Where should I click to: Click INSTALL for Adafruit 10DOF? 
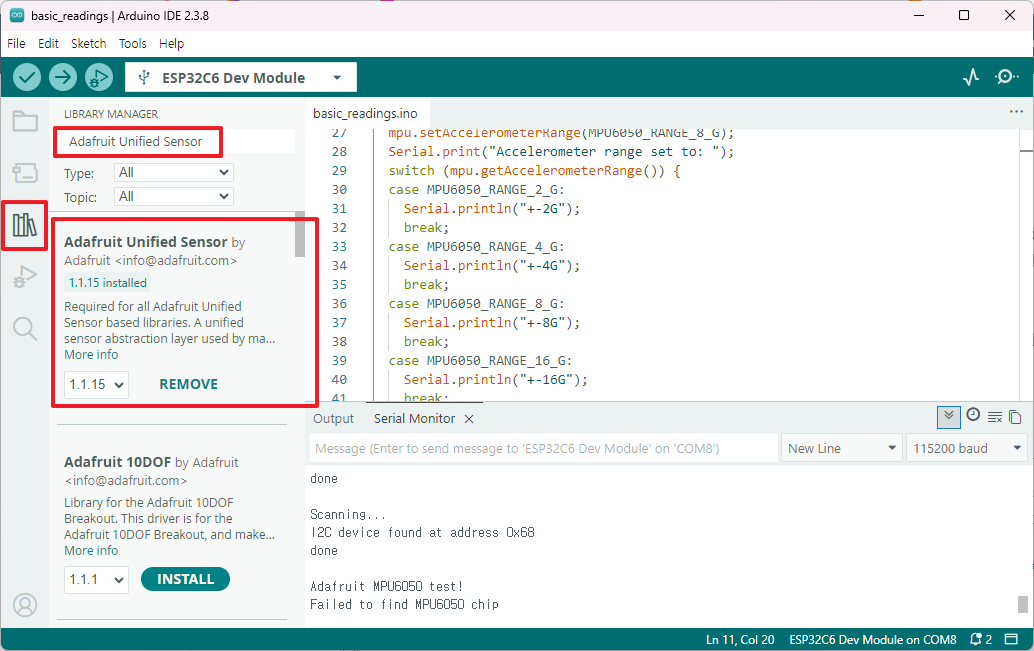click(x=185, y=579)
